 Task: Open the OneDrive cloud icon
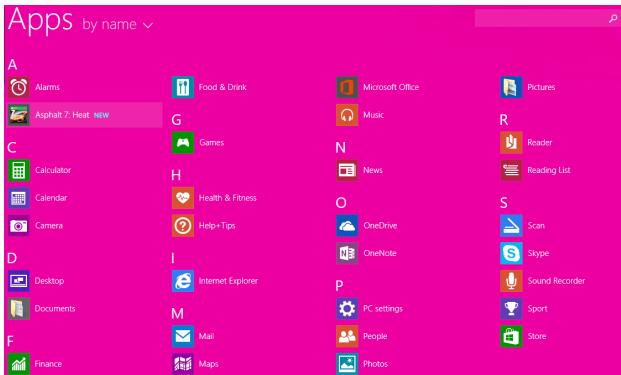pos(347,226)
